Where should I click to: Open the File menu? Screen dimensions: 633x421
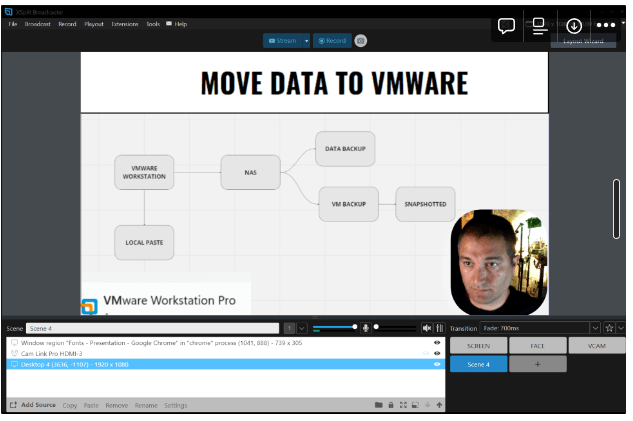click(x=13, y=24)
